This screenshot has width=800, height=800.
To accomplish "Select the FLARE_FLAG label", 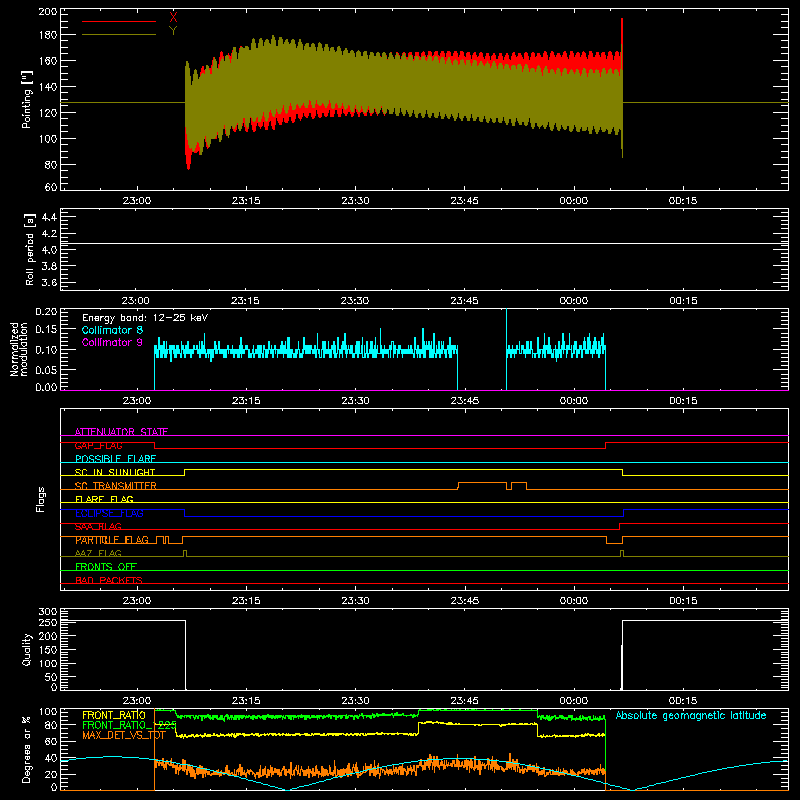I will (x=104, y=499).
